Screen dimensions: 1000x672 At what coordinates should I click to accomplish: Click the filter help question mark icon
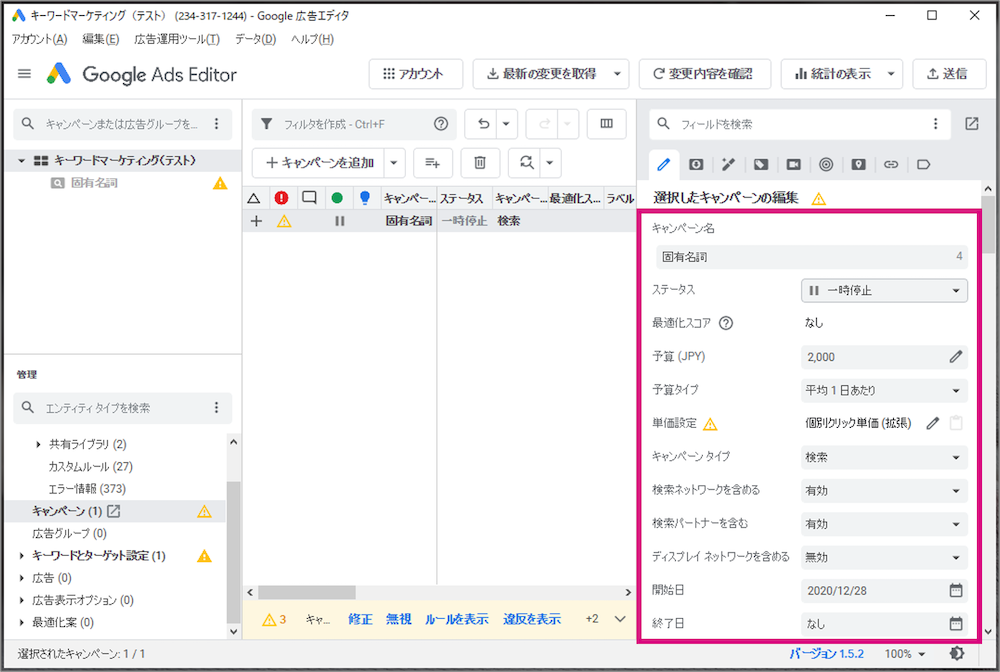pos(441,124)
